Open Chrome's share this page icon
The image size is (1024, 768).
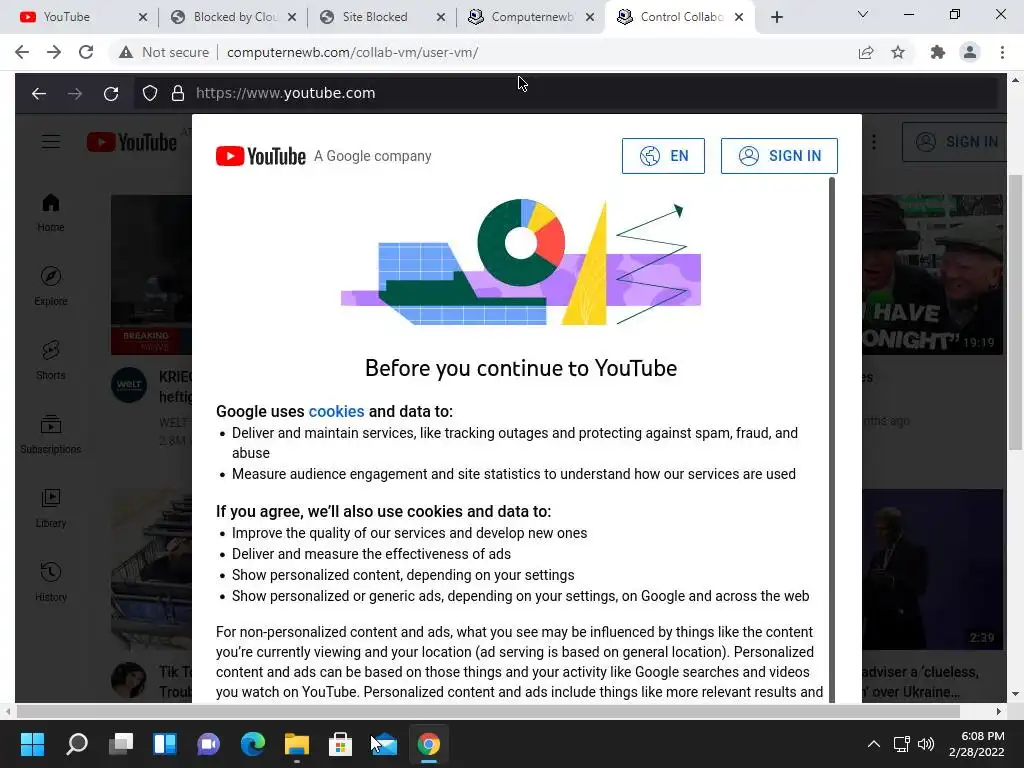click(x=866, y=52)
